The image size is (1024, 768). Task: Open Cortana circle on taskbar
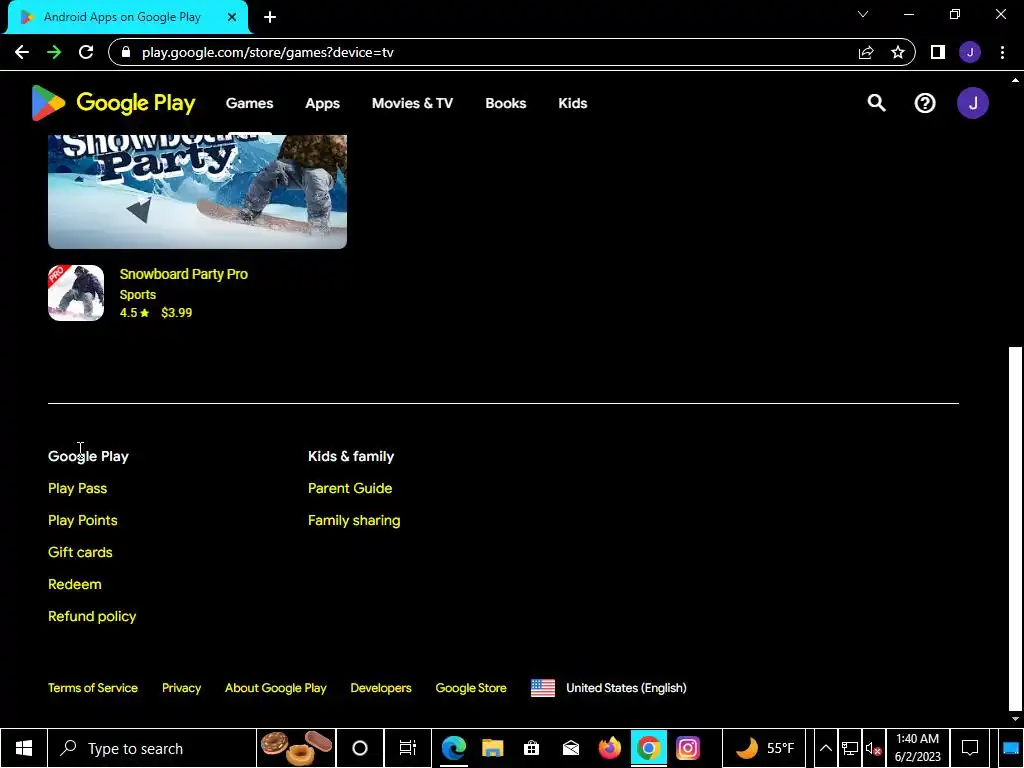point(360,748)
